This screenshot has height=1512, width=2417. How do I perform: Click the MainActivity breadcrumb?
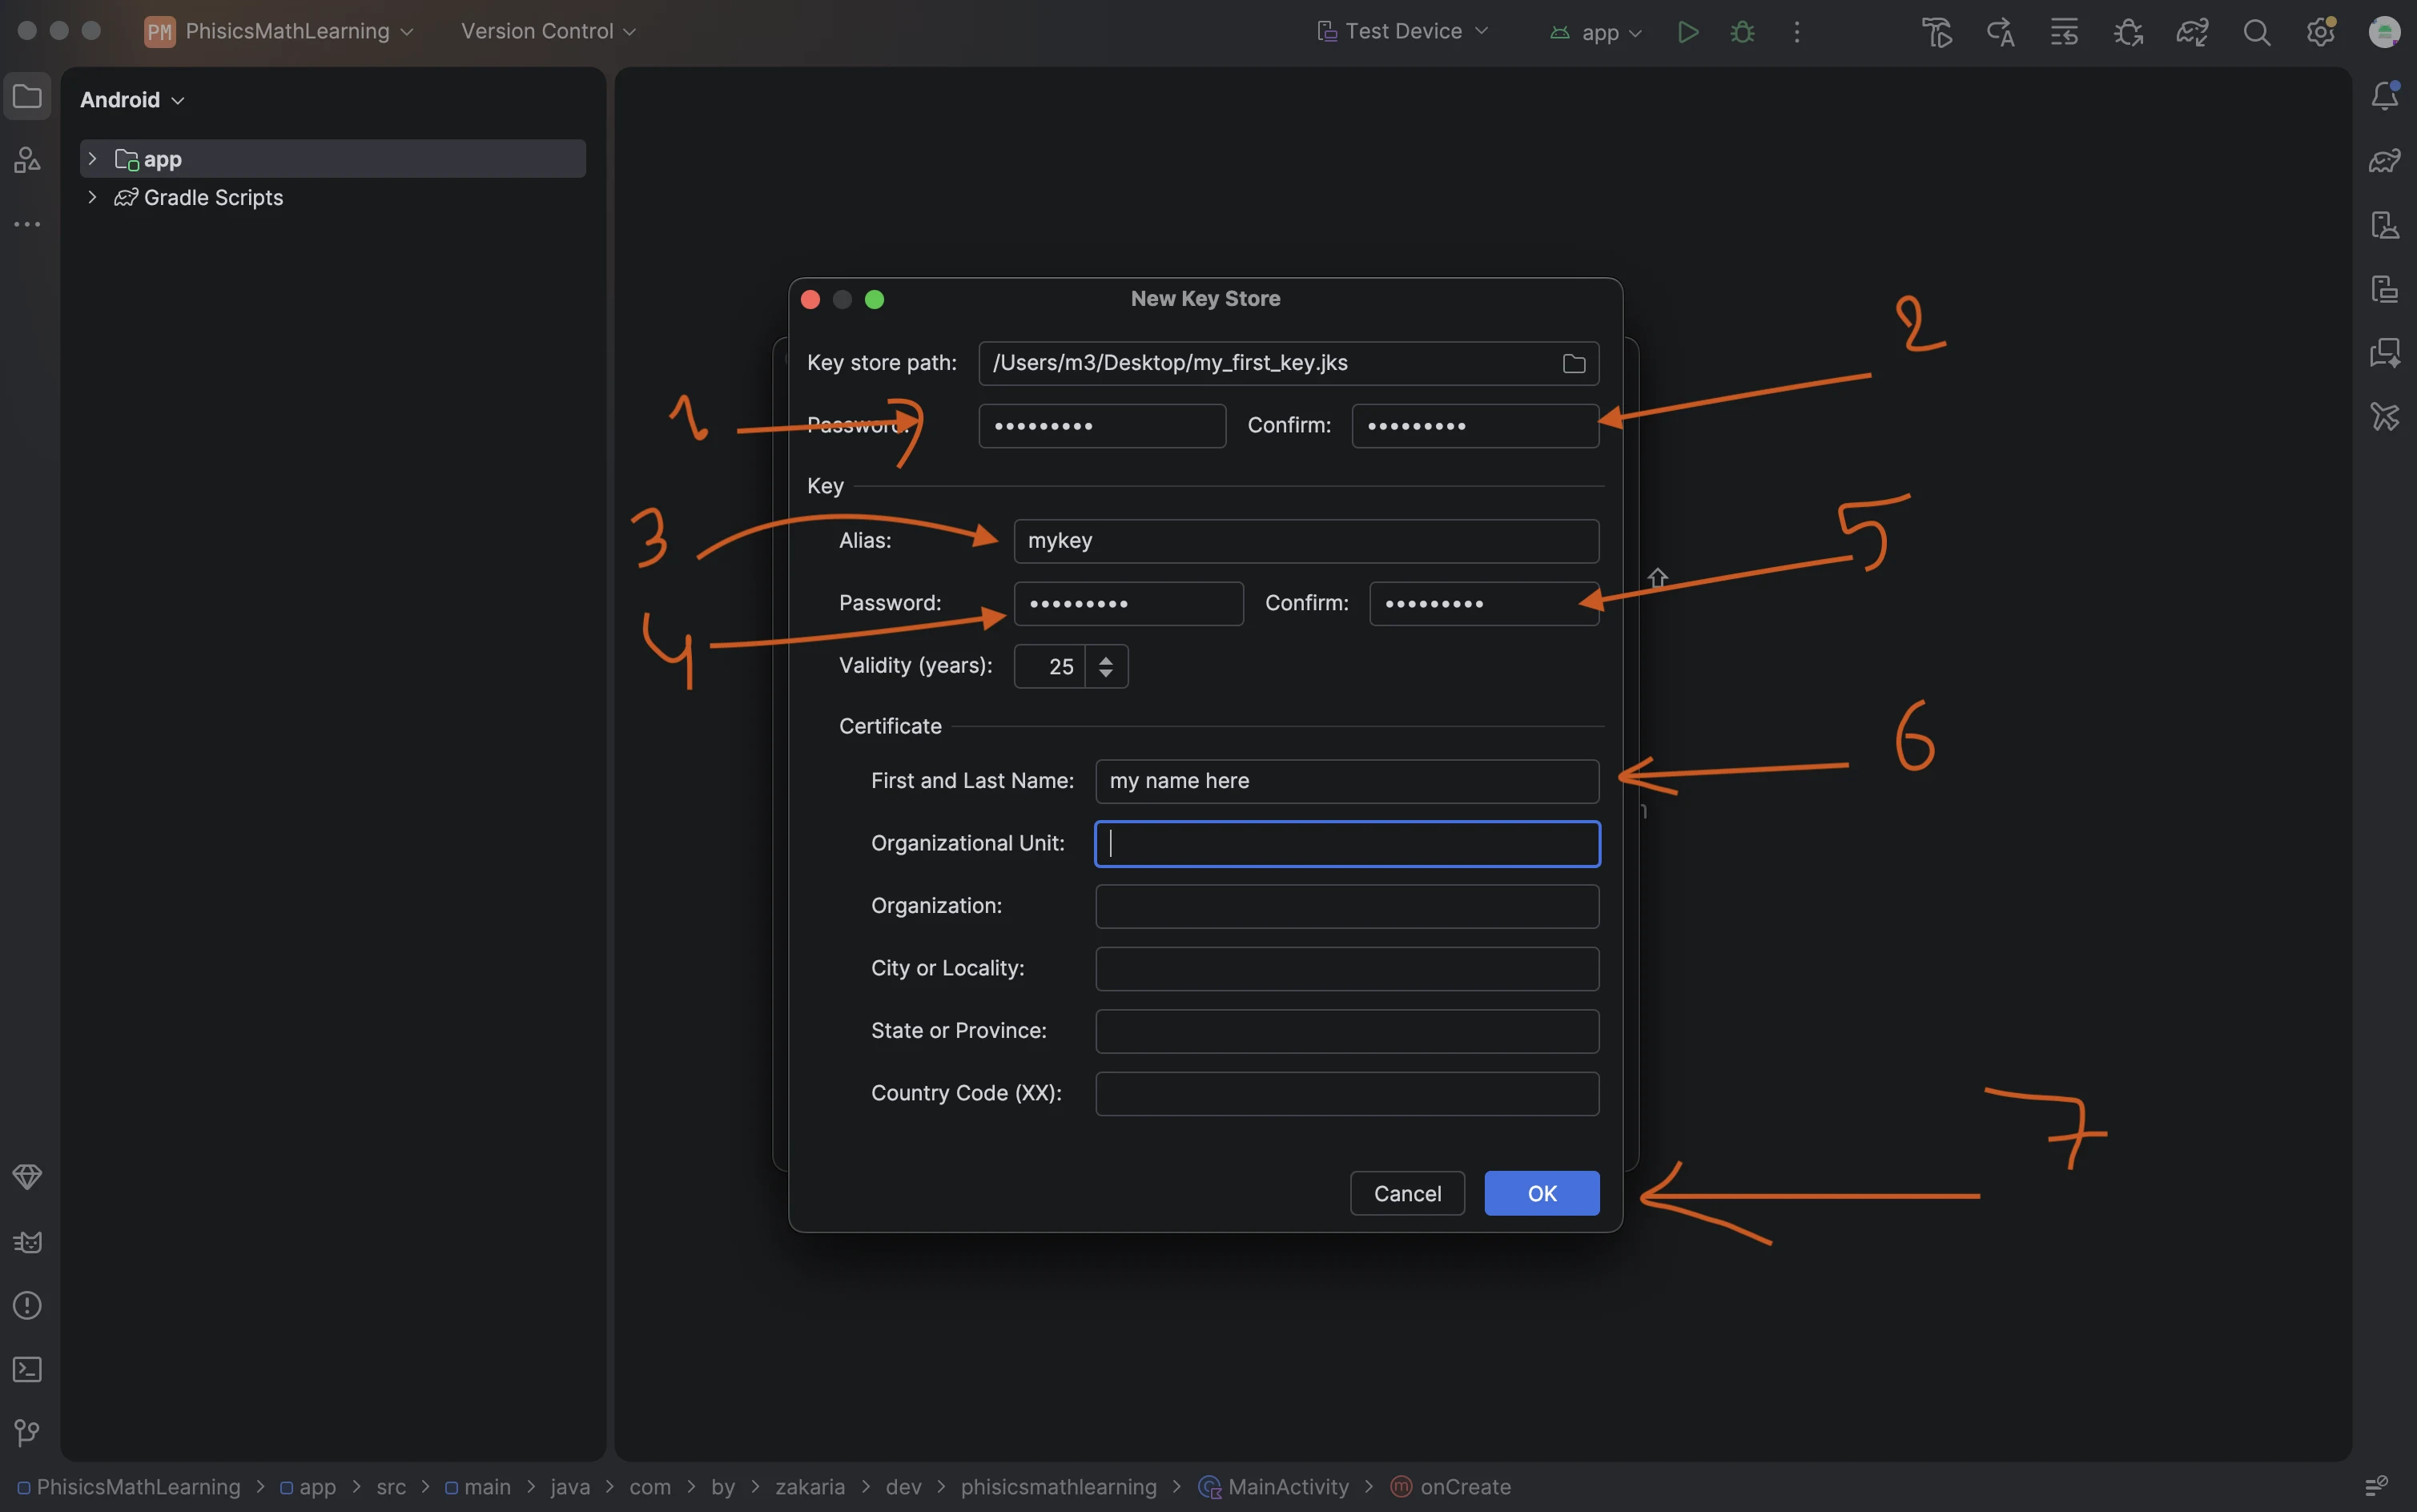[1274, 1487]
